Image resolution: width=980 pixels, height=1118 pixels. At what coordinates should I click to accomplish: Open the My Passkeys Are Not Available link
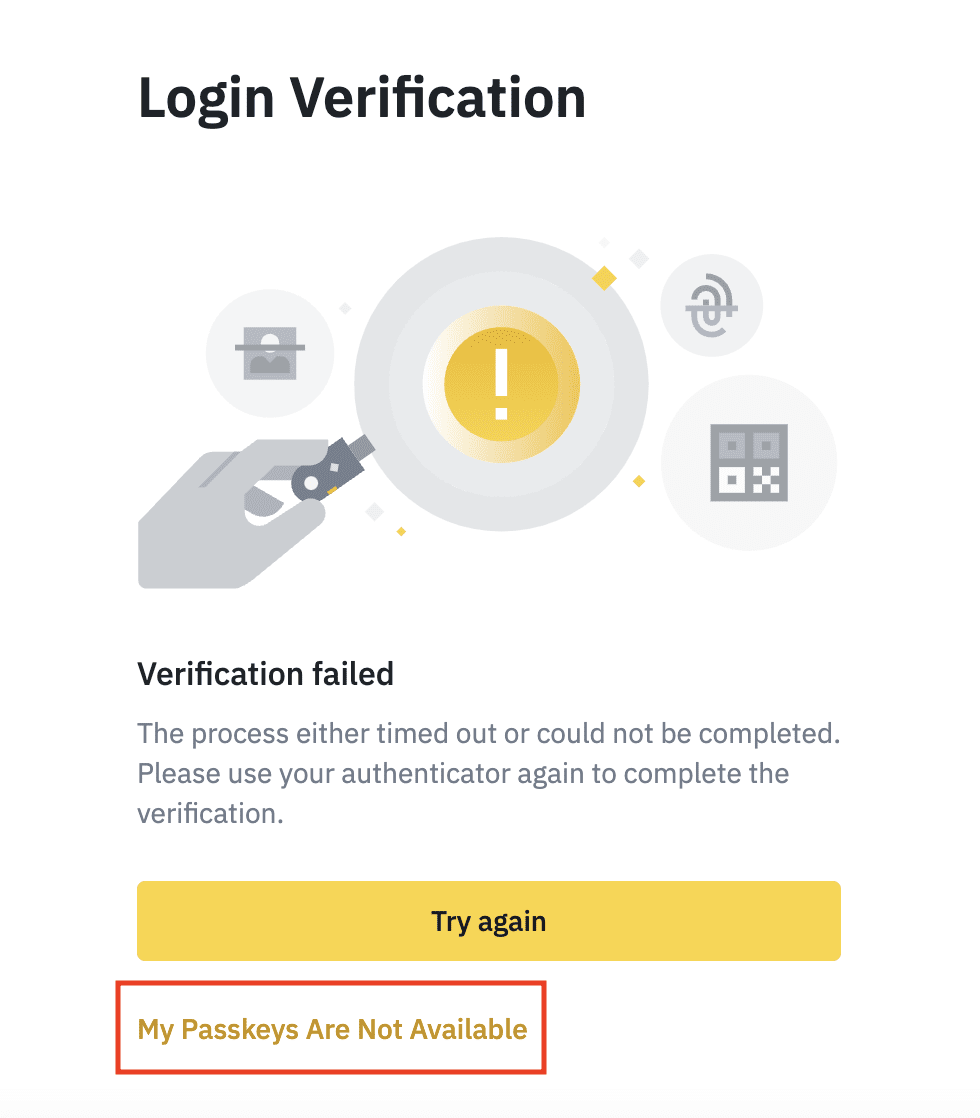tap(332, 1028)
